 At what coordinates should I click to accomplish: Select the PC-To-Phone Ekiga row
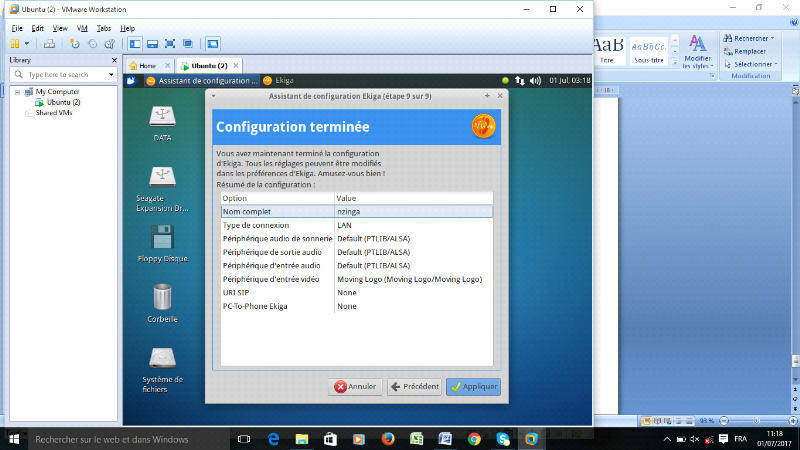point(357,307)
